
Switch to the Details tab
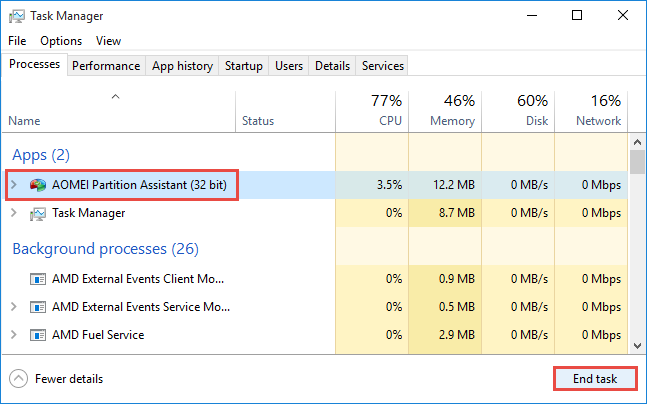pyautogui.click(x=332, y=66)
